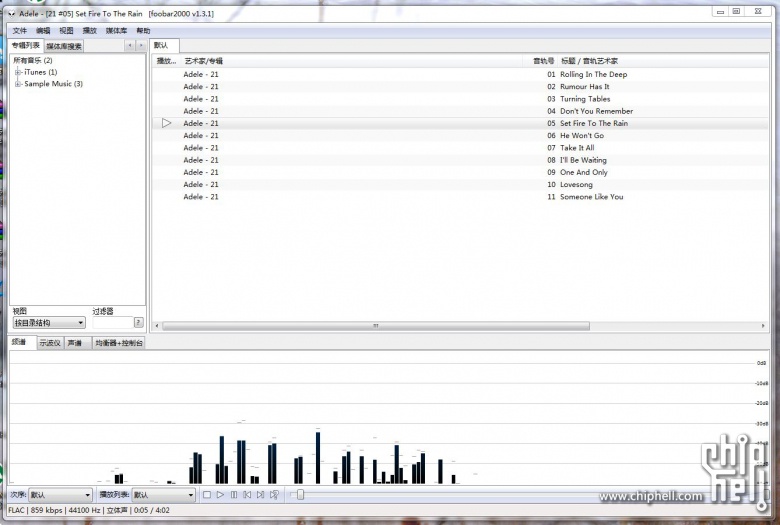The height and width of the screenshot is (525, 780).
Task: Open the 播放 menu
Action: 90,31
